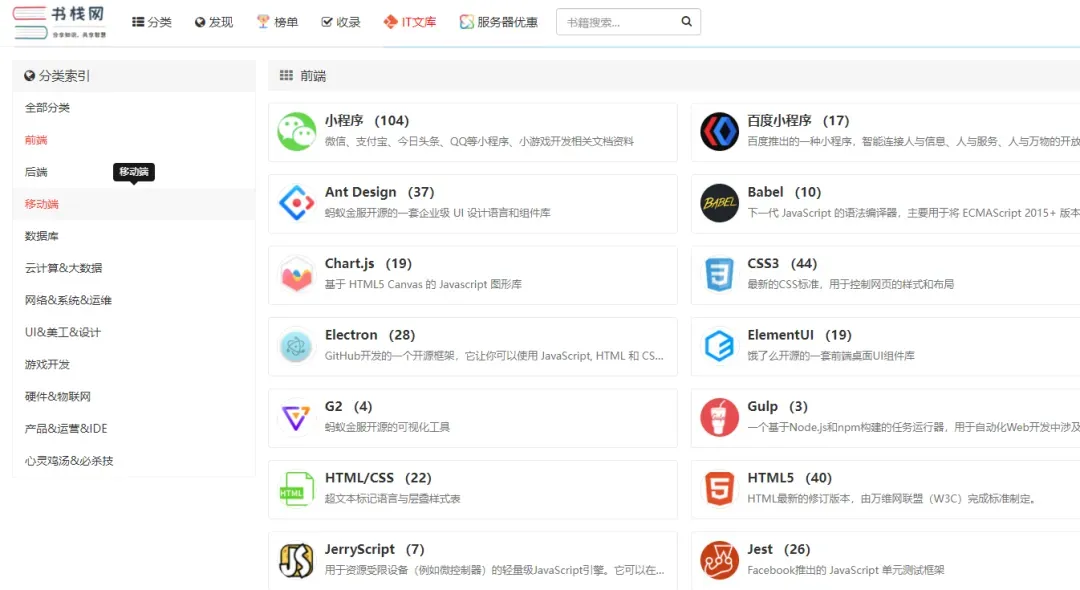
Task: Open the 百度小程序 (17) title
Action: click(798, 120)
